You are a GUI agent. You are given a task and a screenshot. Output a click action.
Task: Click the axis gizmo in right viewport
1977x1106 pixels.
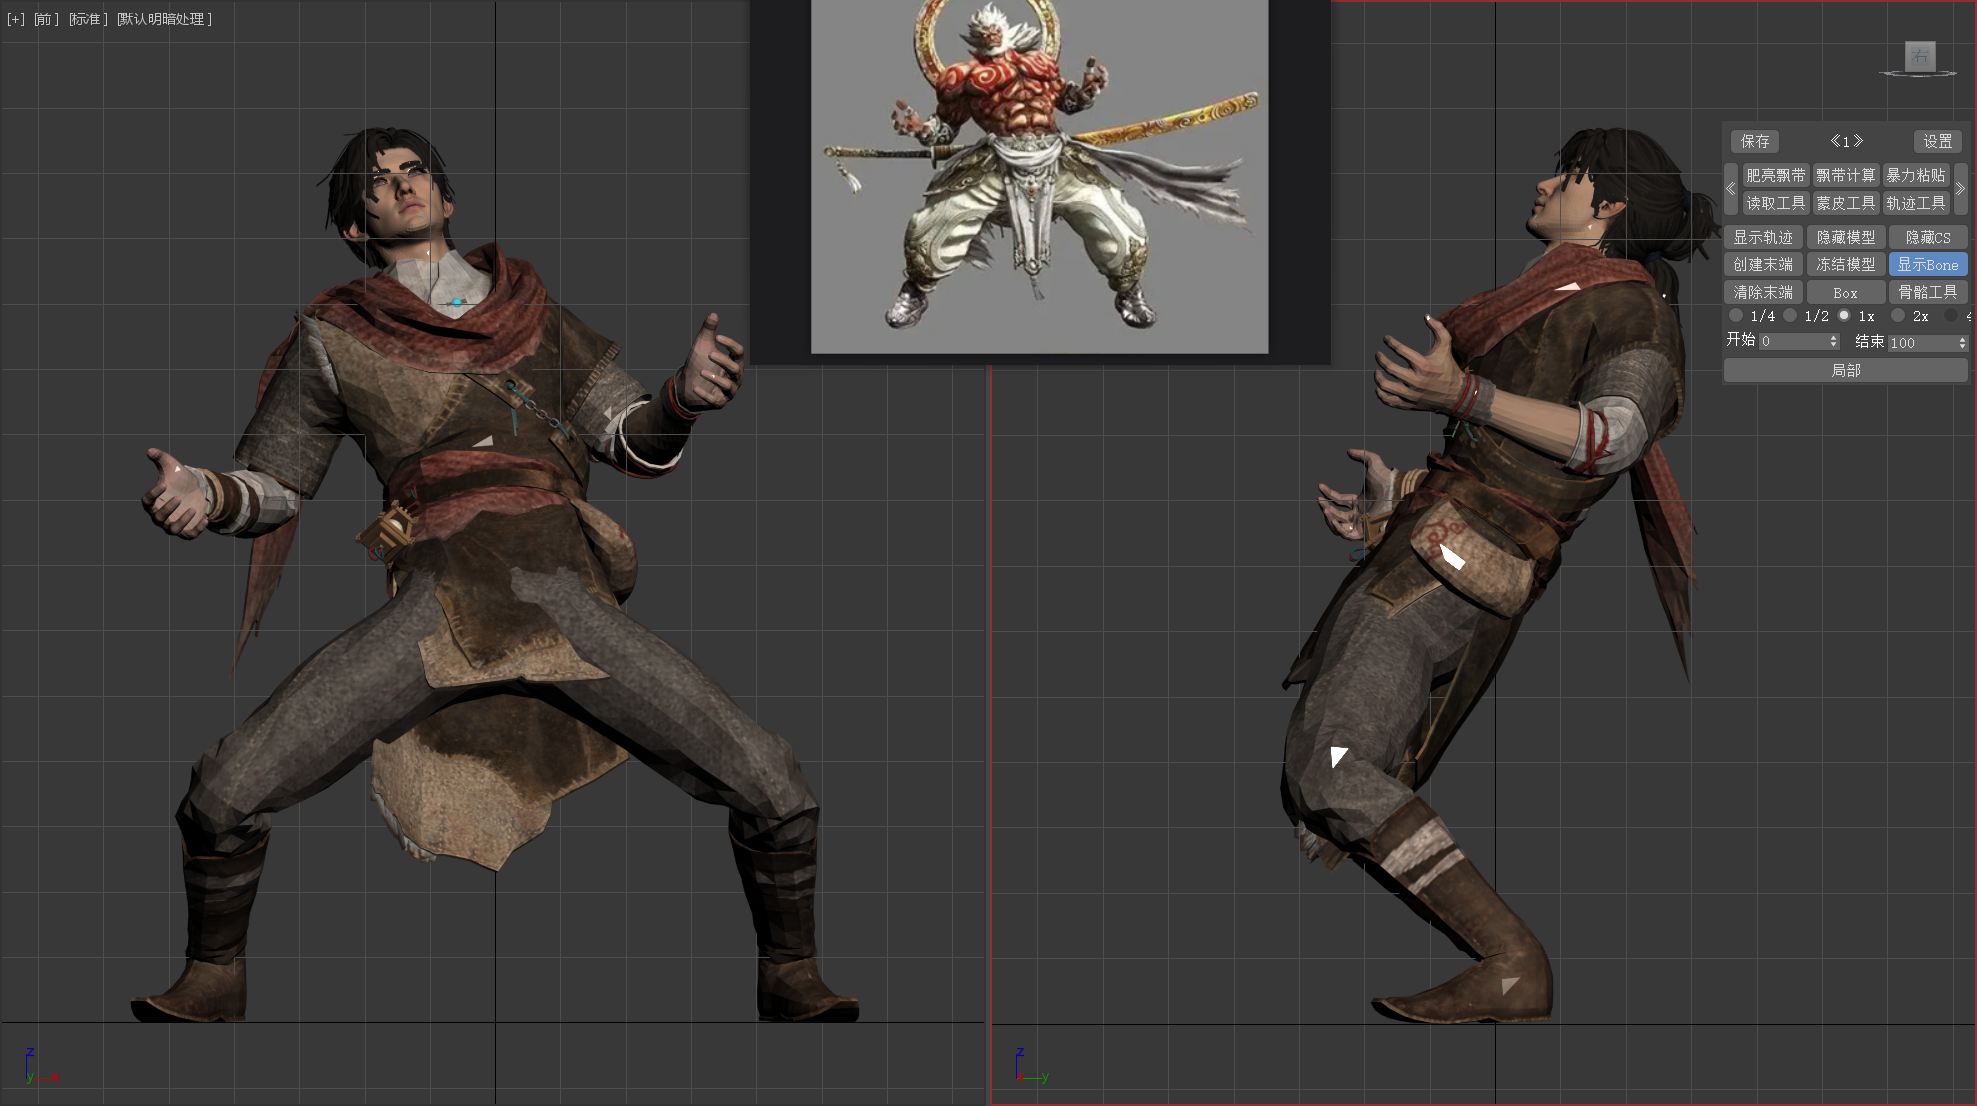pos(1031,1066)
